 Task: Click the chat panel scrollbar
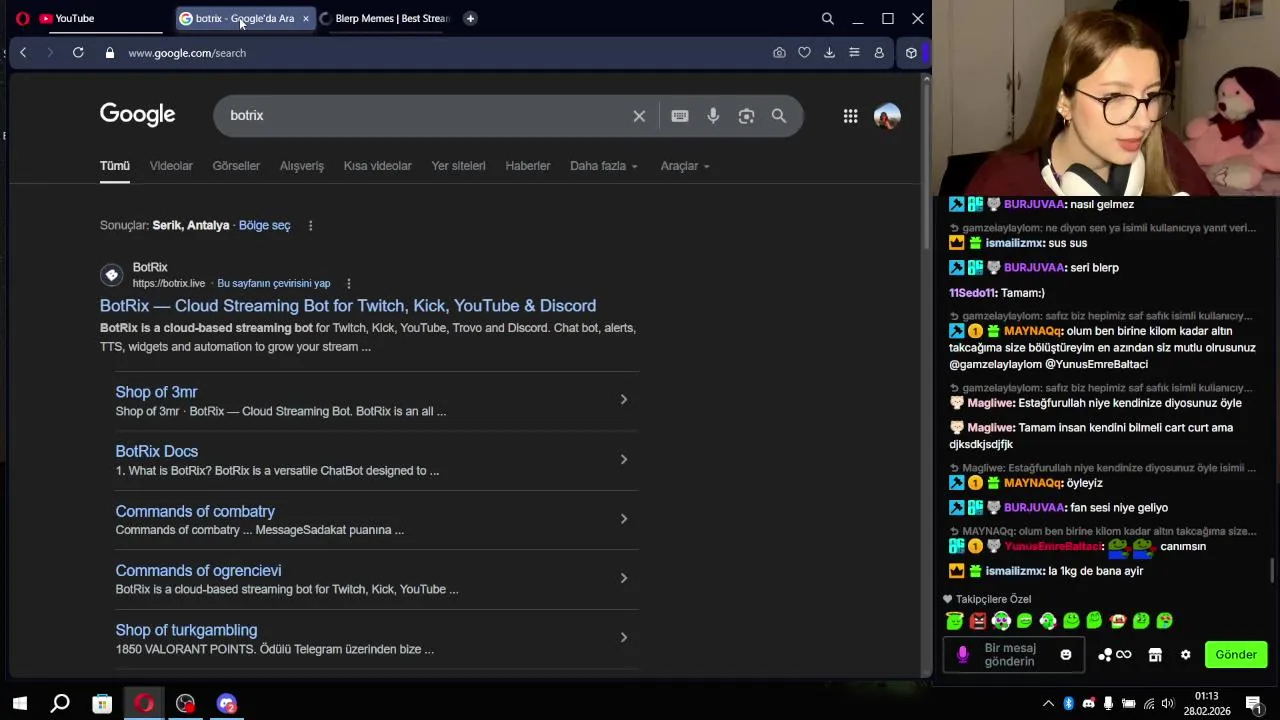[x=1273, y=570]
